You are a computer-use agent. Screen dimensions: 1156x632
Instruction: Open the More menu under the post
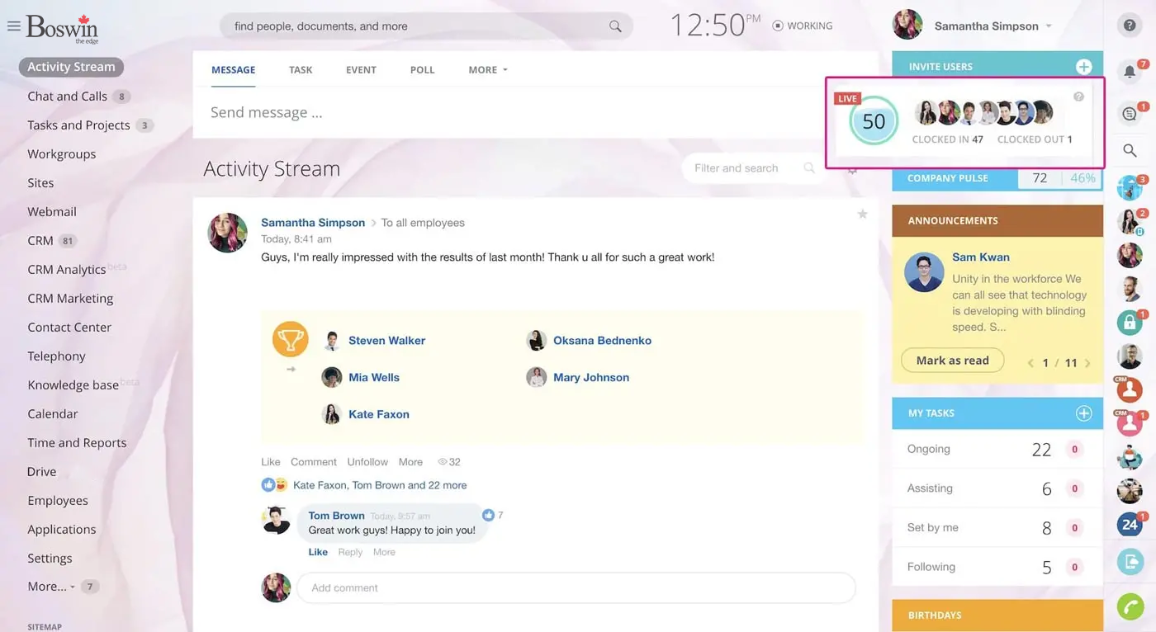[x=411, y=462]
